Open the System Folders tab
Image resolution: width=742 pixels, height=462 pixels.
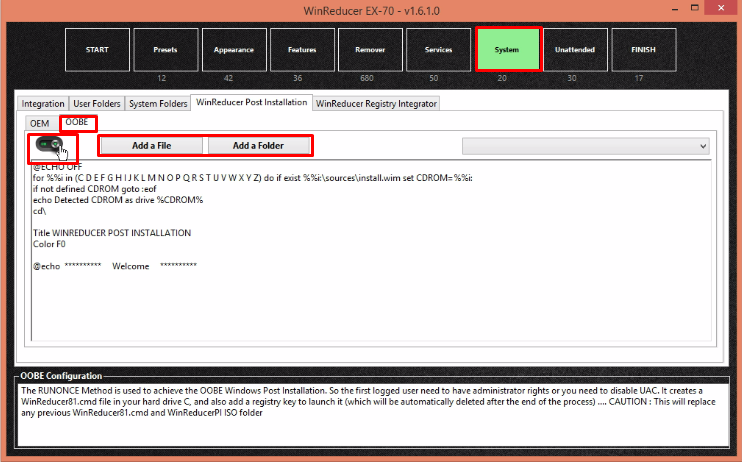pos(158,104)
